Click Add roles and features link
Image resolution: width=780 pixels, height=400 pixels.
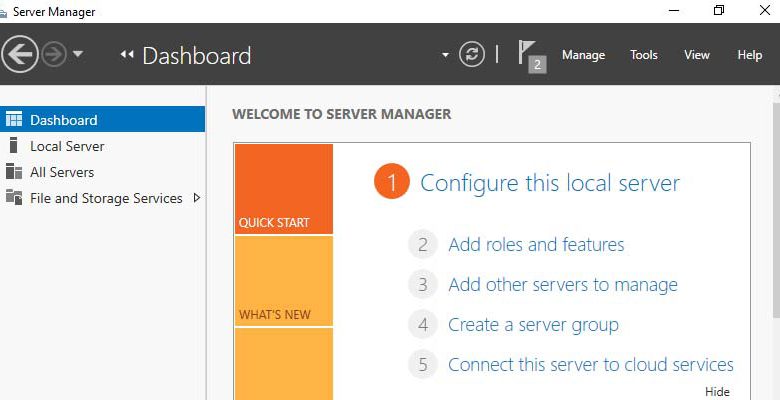[x=536, y=245]
